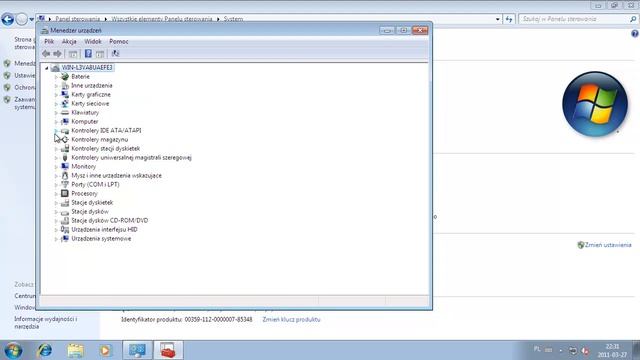Expand the Monitory node
This screenshot has height=360, width=640.
(x=56, y=167)
